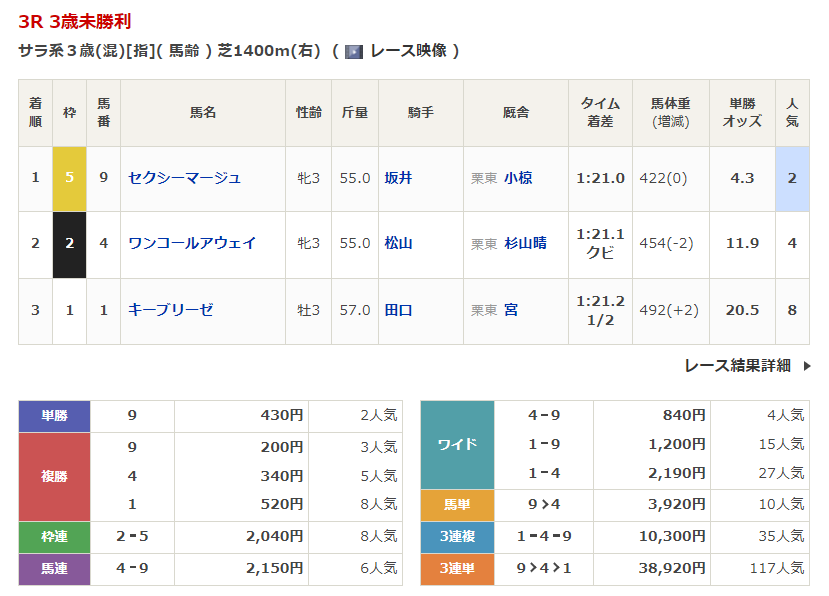This screenshot has height=596, width=829.
Task: Open trainer 宮 profile
Action: click(511, 310)
